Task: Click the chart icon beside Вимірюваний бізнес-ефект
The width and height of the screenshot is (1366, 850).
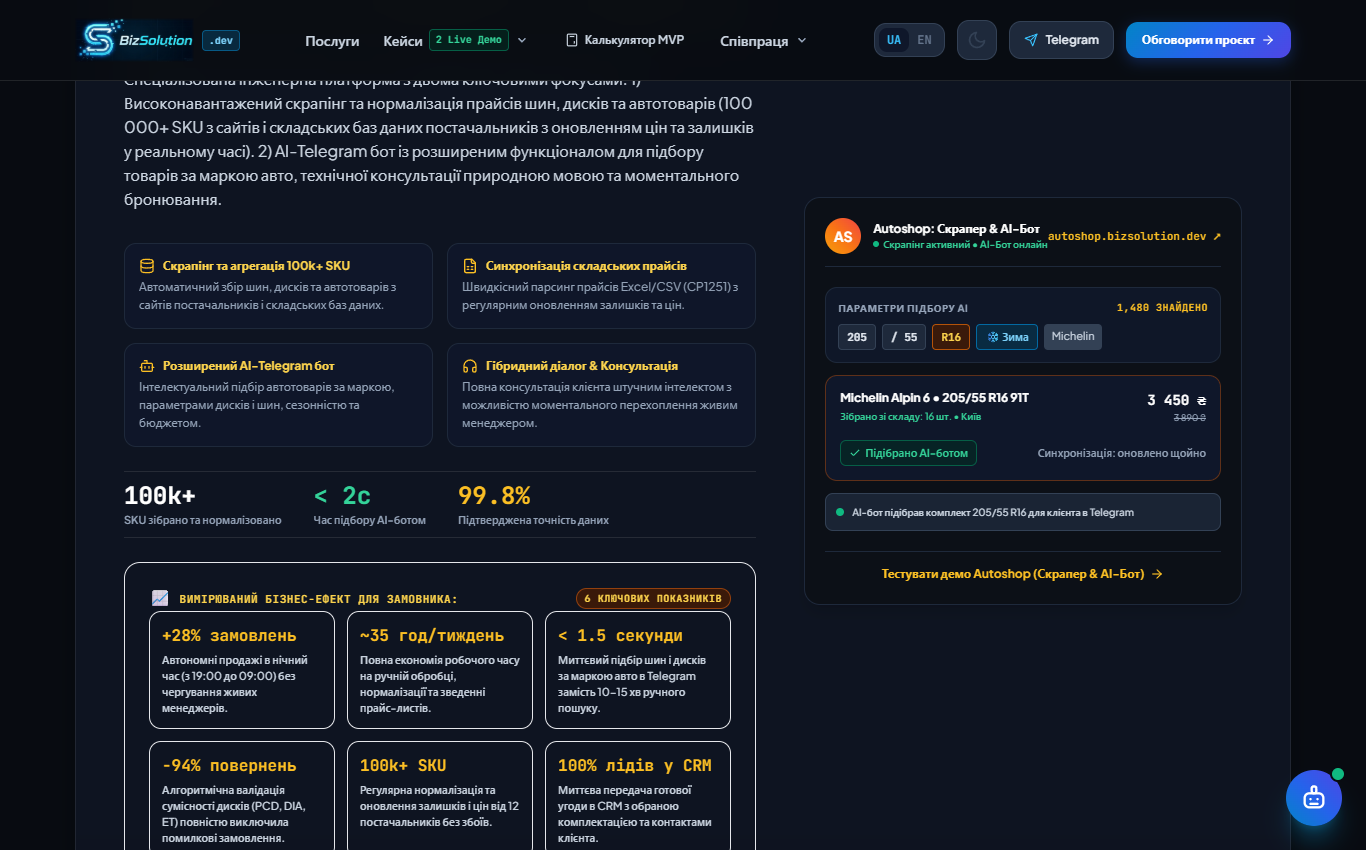Action: coord(160,598)
